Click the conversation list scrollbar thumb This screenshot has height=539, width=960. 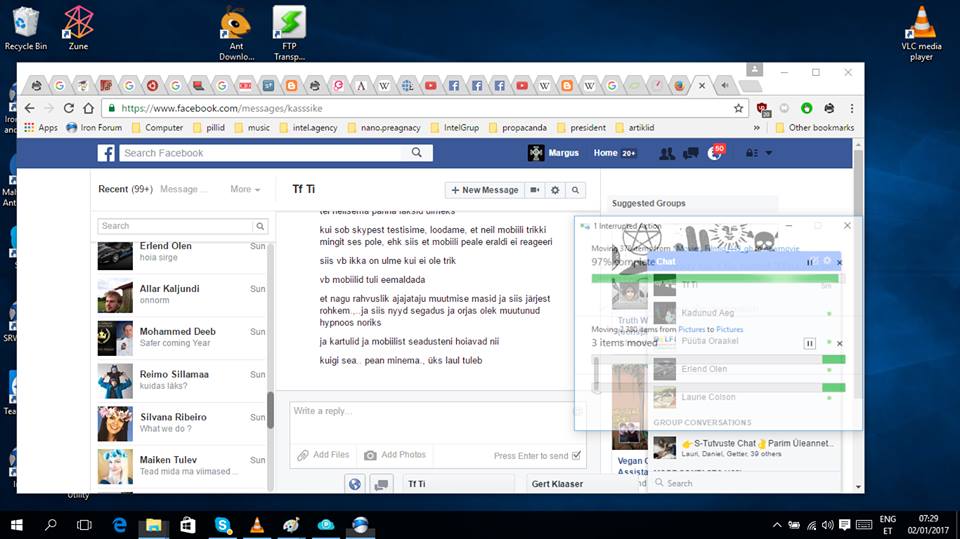point(270,410)
